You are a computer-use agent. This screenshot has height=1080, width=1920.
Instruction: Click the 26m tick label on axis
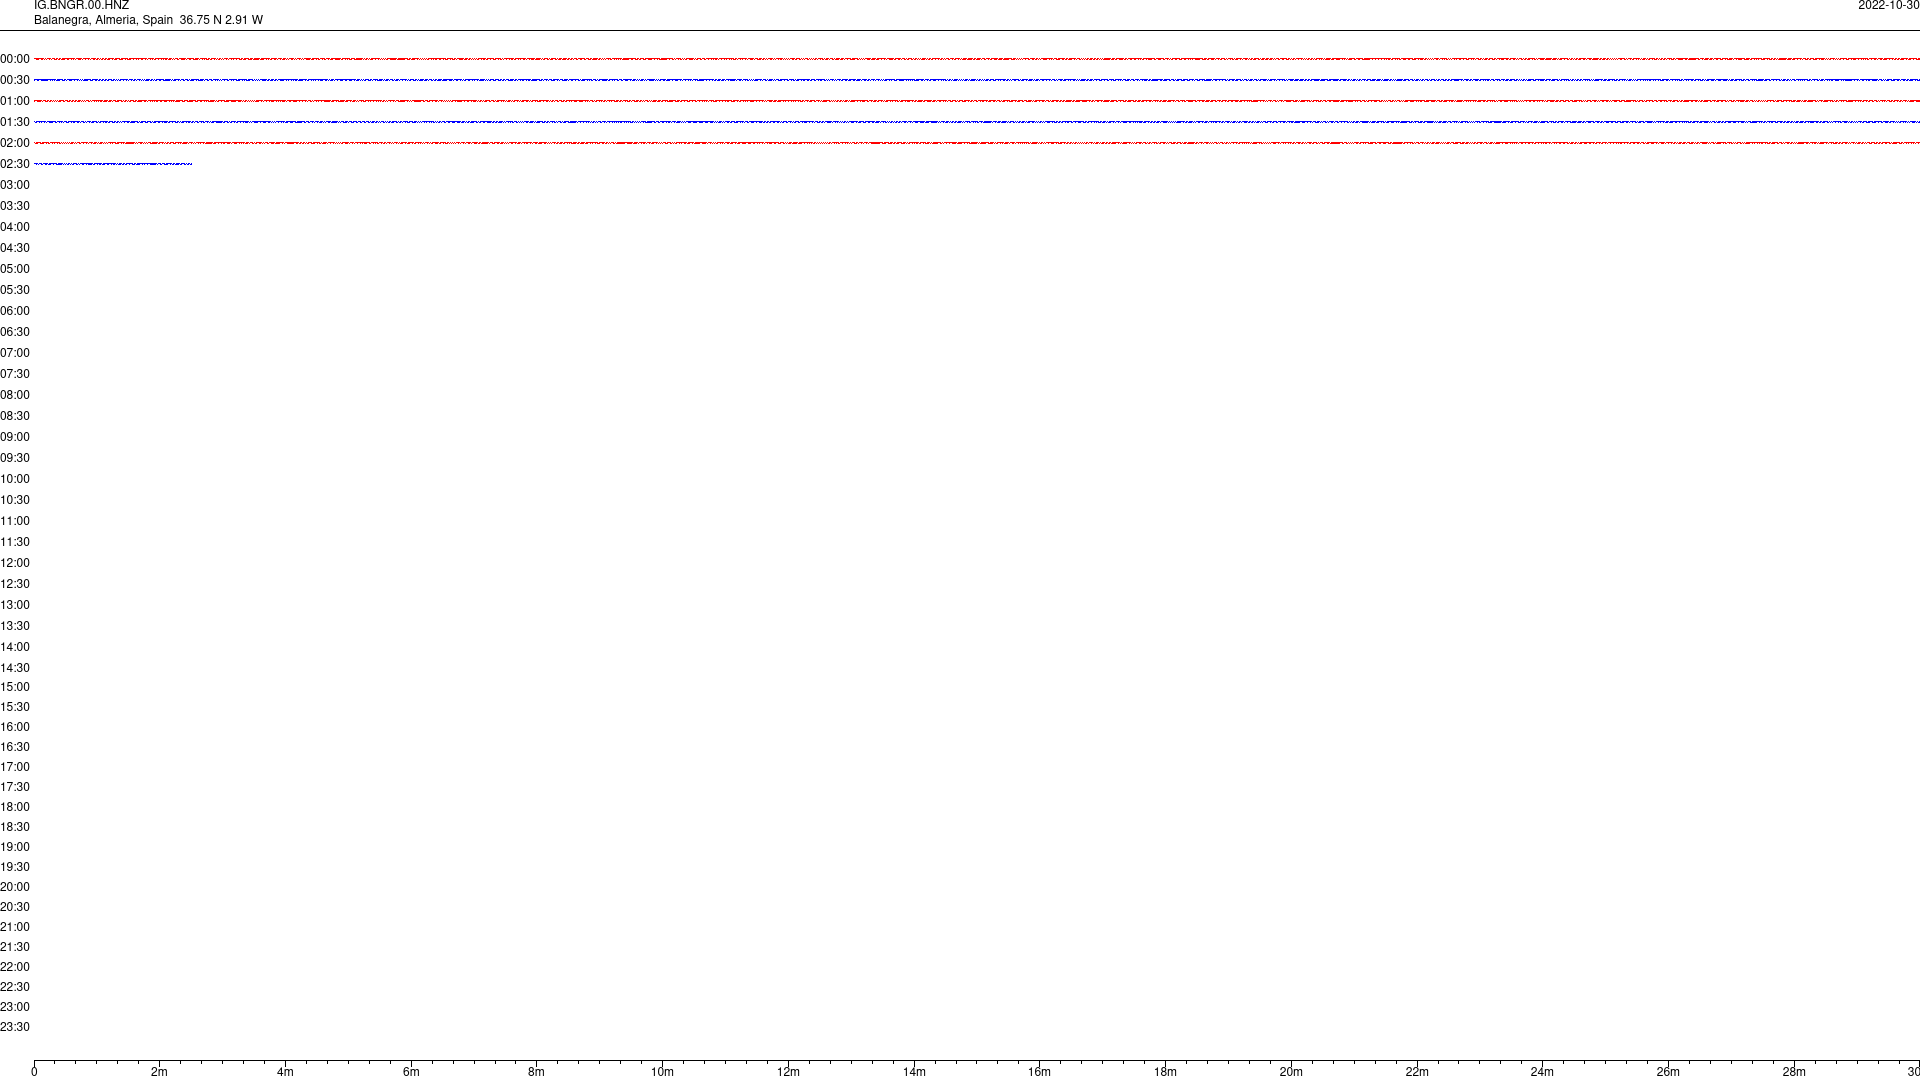tap(1668, 1072)
